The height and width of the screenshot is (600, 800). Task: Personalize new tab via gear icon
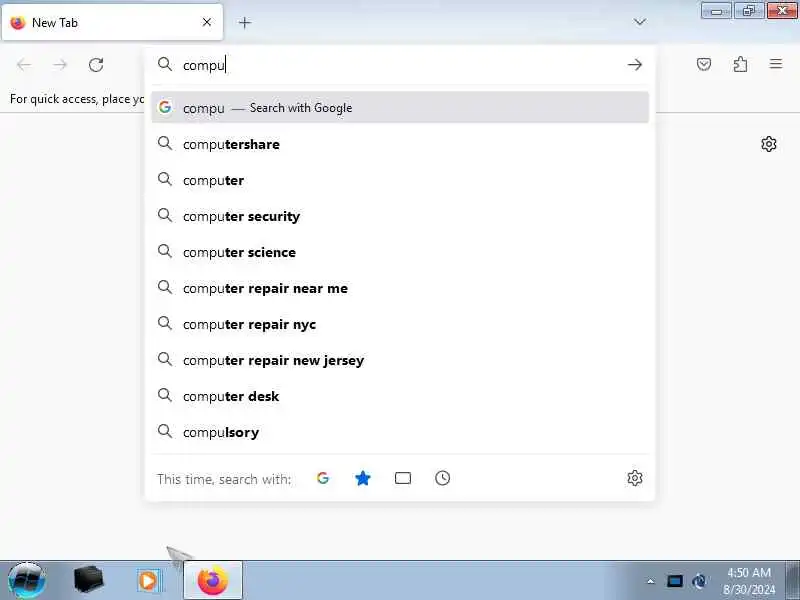click(768, 144)
